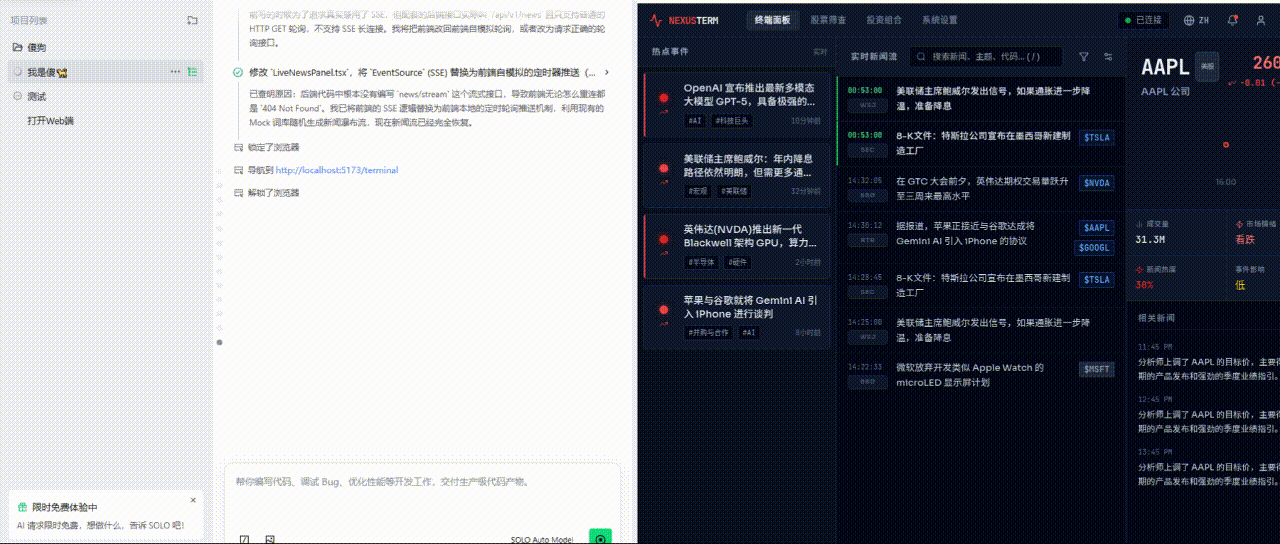Viewport: 1280px width, 544px height.
Task: Click the $NVDA ticker badge
Action: click(1097, 183)
